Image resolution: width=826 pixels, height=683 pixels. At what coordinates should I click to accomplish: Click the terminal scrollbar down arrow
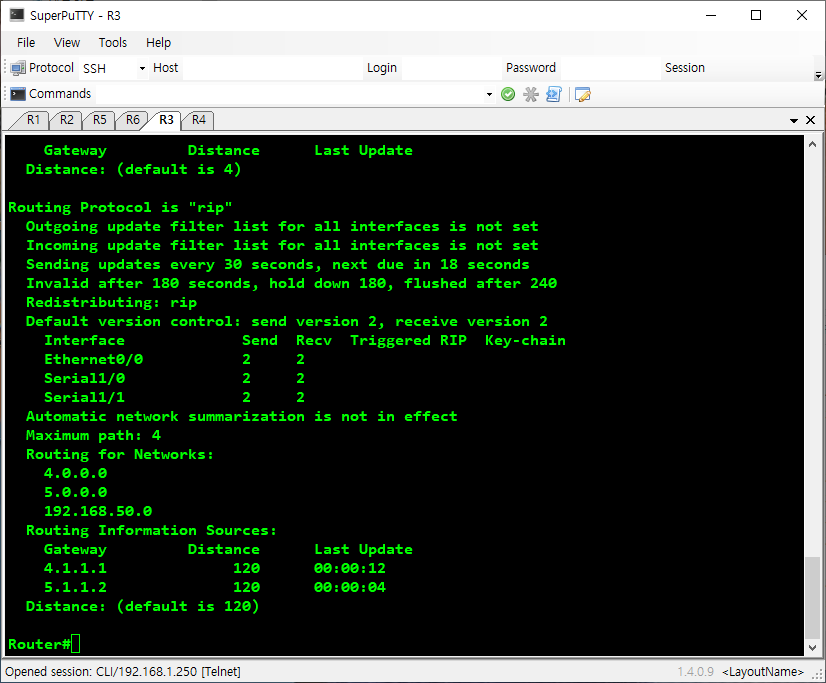click(812, 647)
